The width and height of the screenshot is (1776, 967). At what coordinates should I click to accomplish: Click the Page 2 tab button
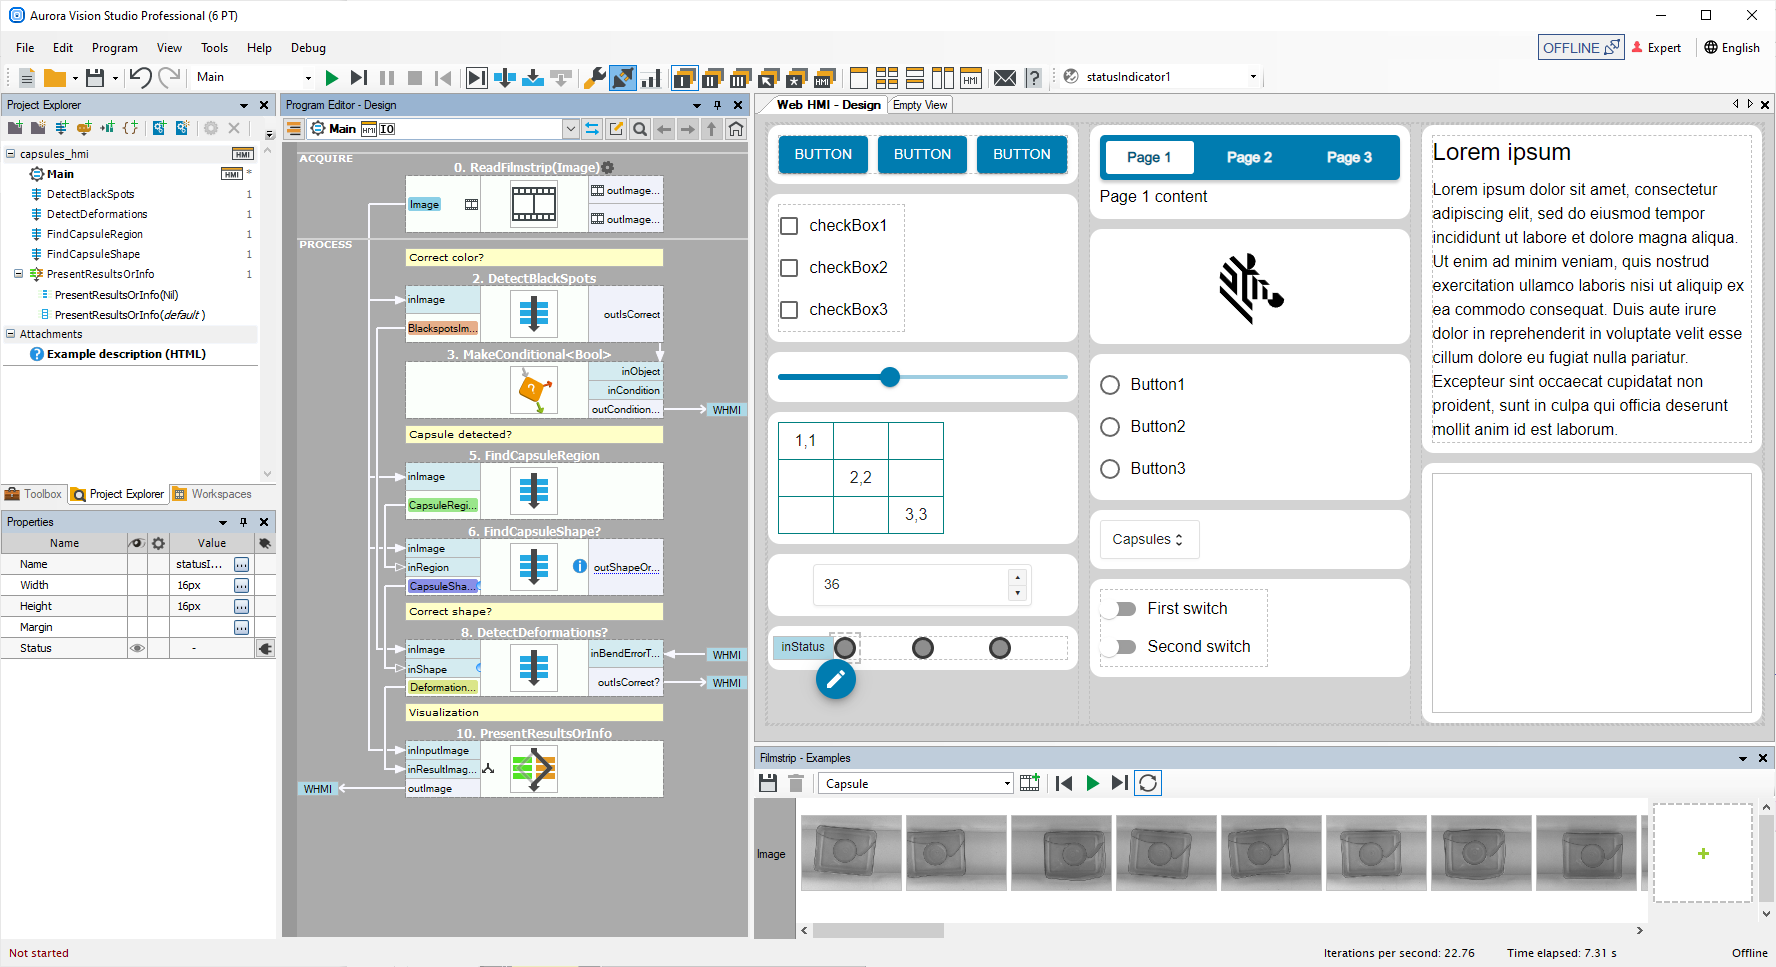pos(1249,158)
